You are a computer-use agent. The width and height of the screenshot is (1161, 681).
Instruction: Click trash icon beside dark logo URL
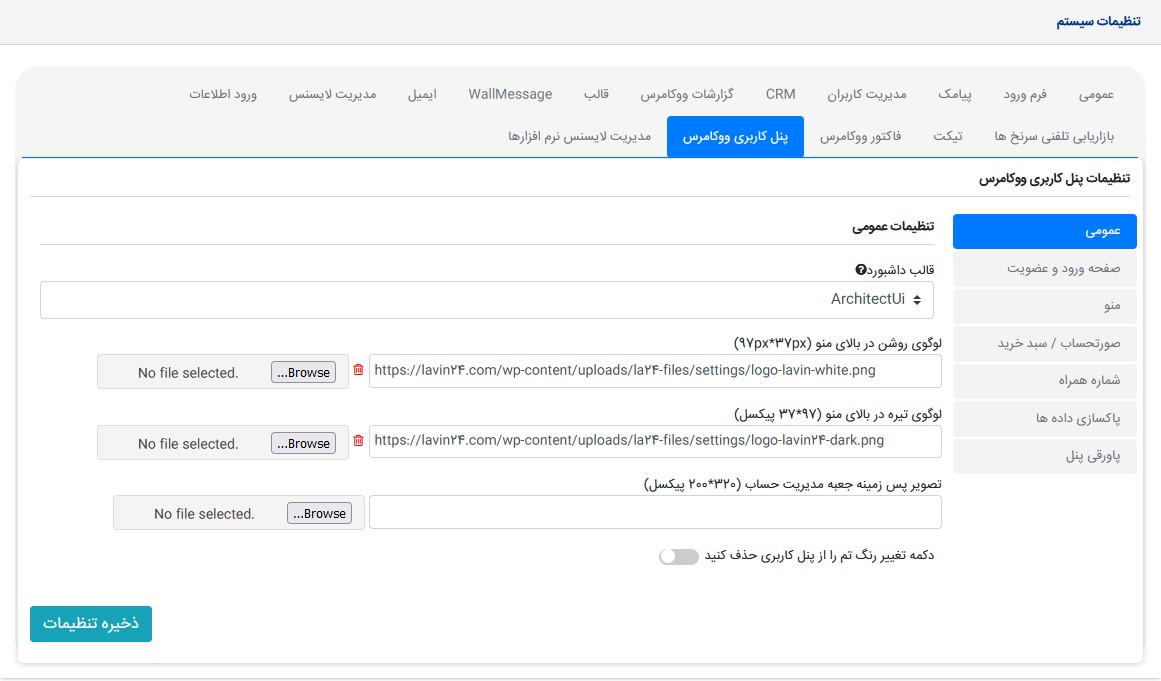click(x=358, y=441)
